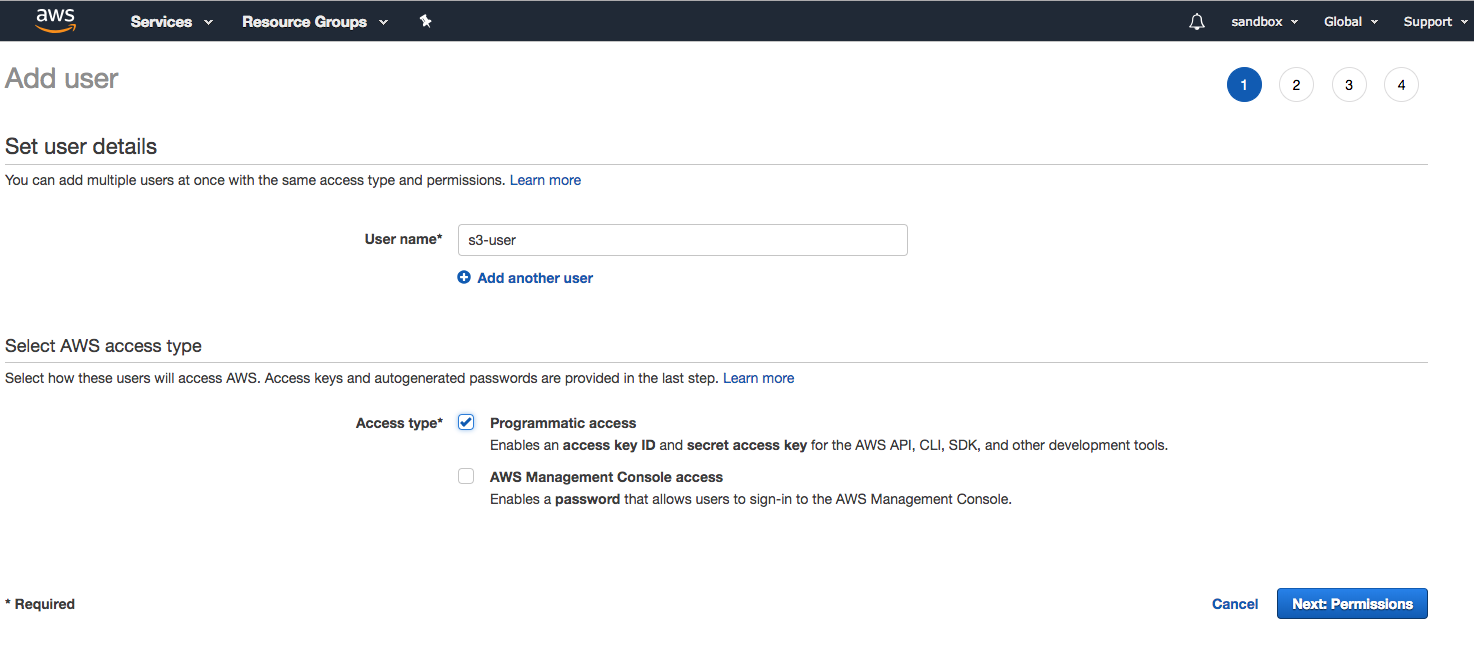Image resolution: width=1474 pixels, height=647 pixels.
Task: Expand the Services dropdown menu
Action: [171, 22]
